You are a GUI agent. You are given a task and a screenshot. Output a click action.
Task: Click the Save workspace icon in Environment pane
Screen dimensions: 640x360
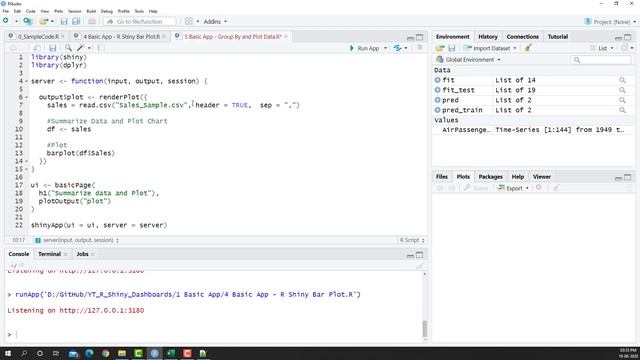(x=452, y=48)
